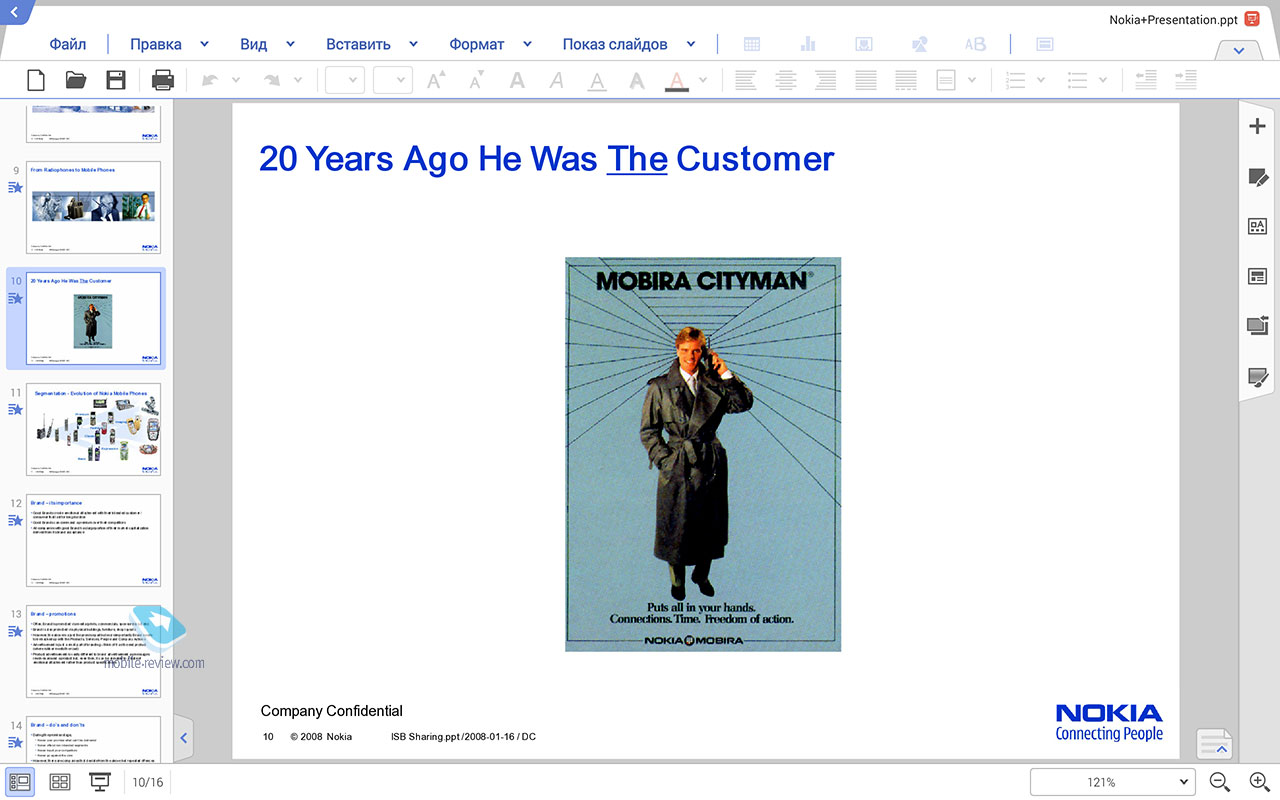Go back using the top-left arrow button
This screenshot has height=800, width=1280.
pos(14,11)
